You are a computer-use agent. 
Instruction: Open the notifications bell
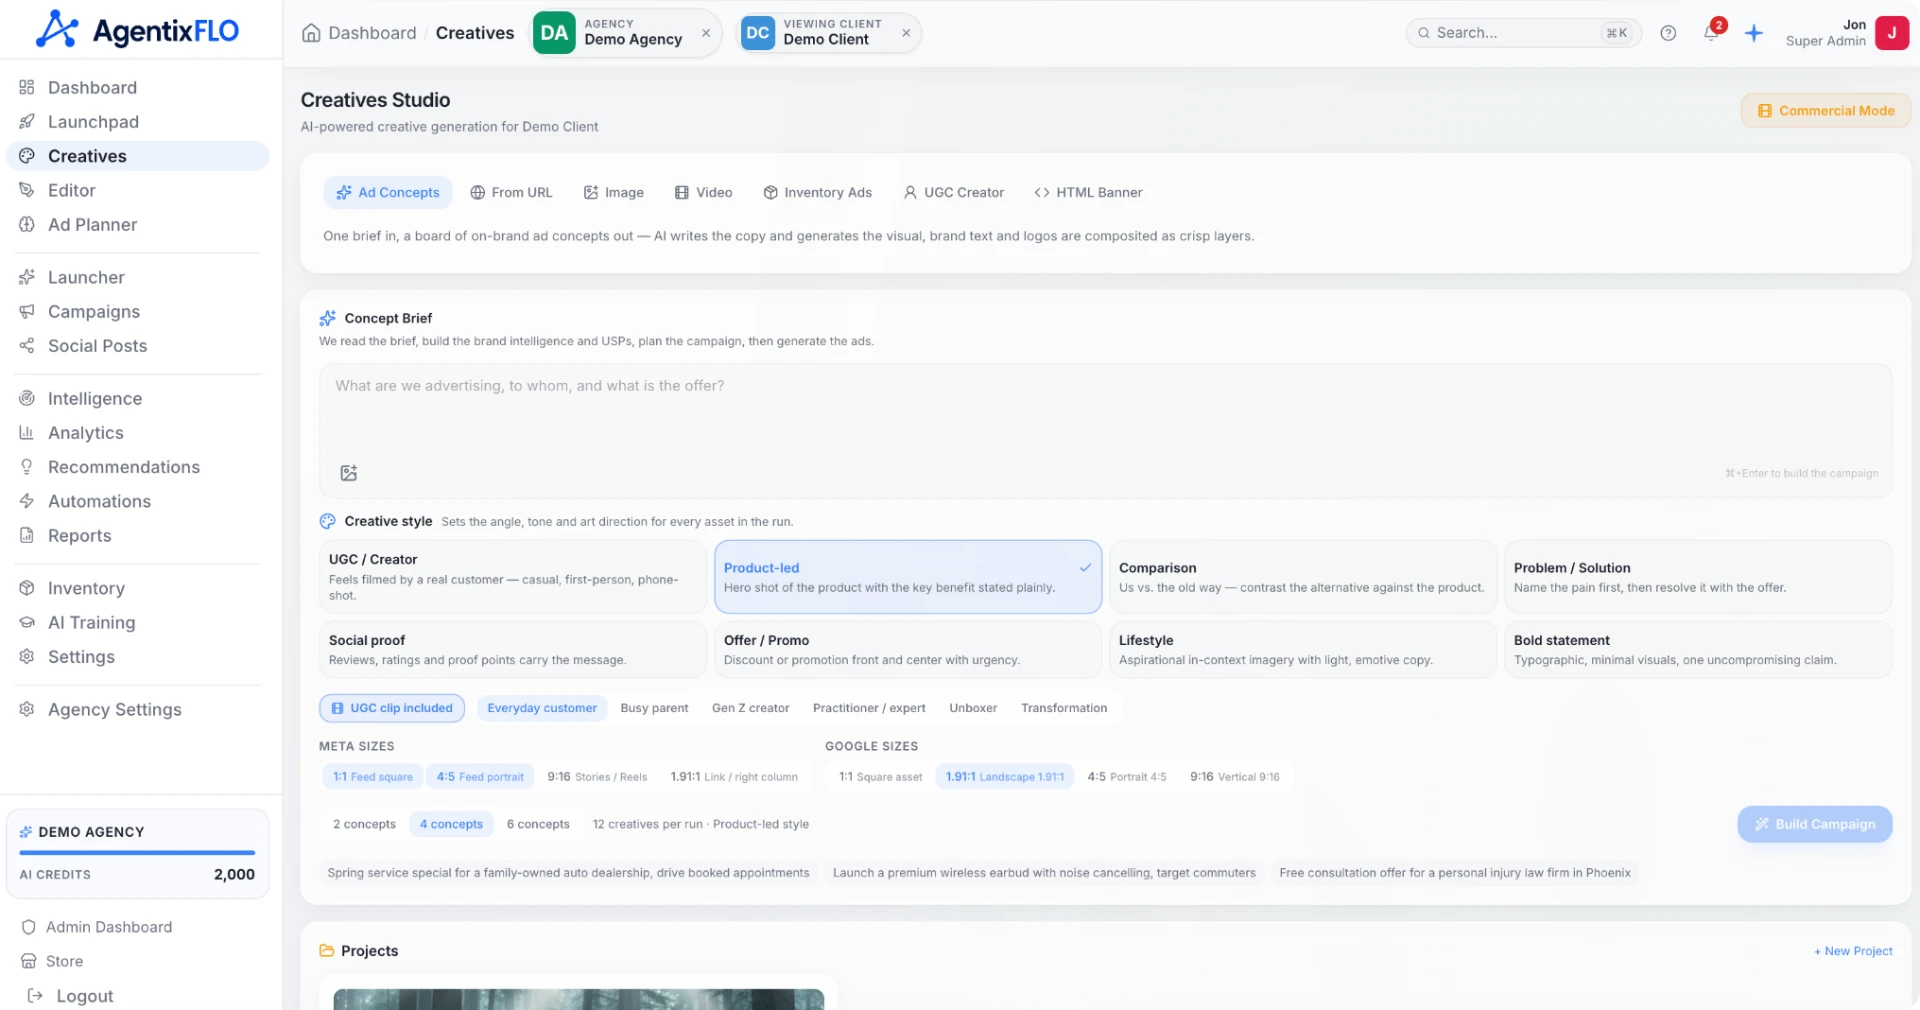click(1712, 32)
